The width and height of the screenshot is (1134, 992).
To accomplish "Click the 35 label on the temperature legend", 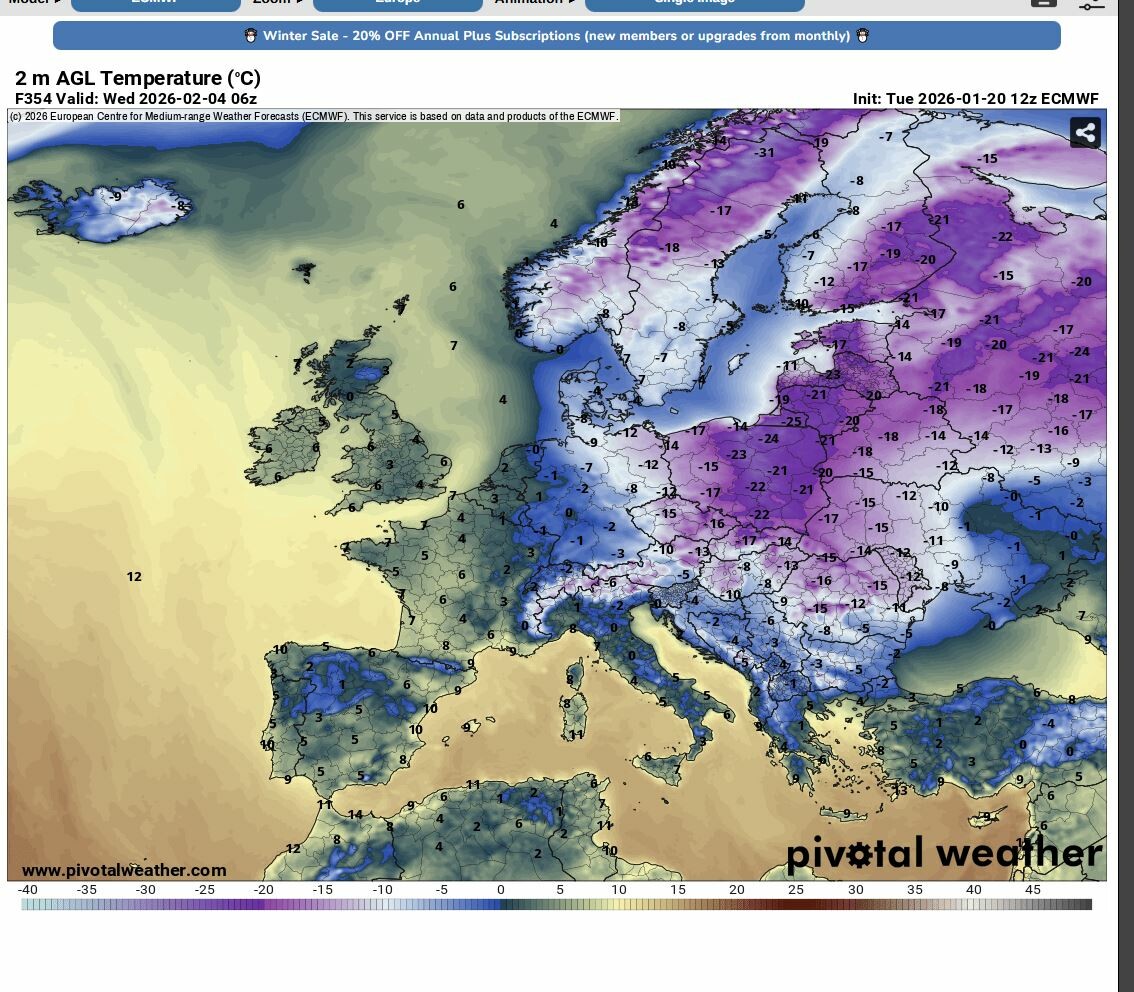I will [x=915, y=890].
